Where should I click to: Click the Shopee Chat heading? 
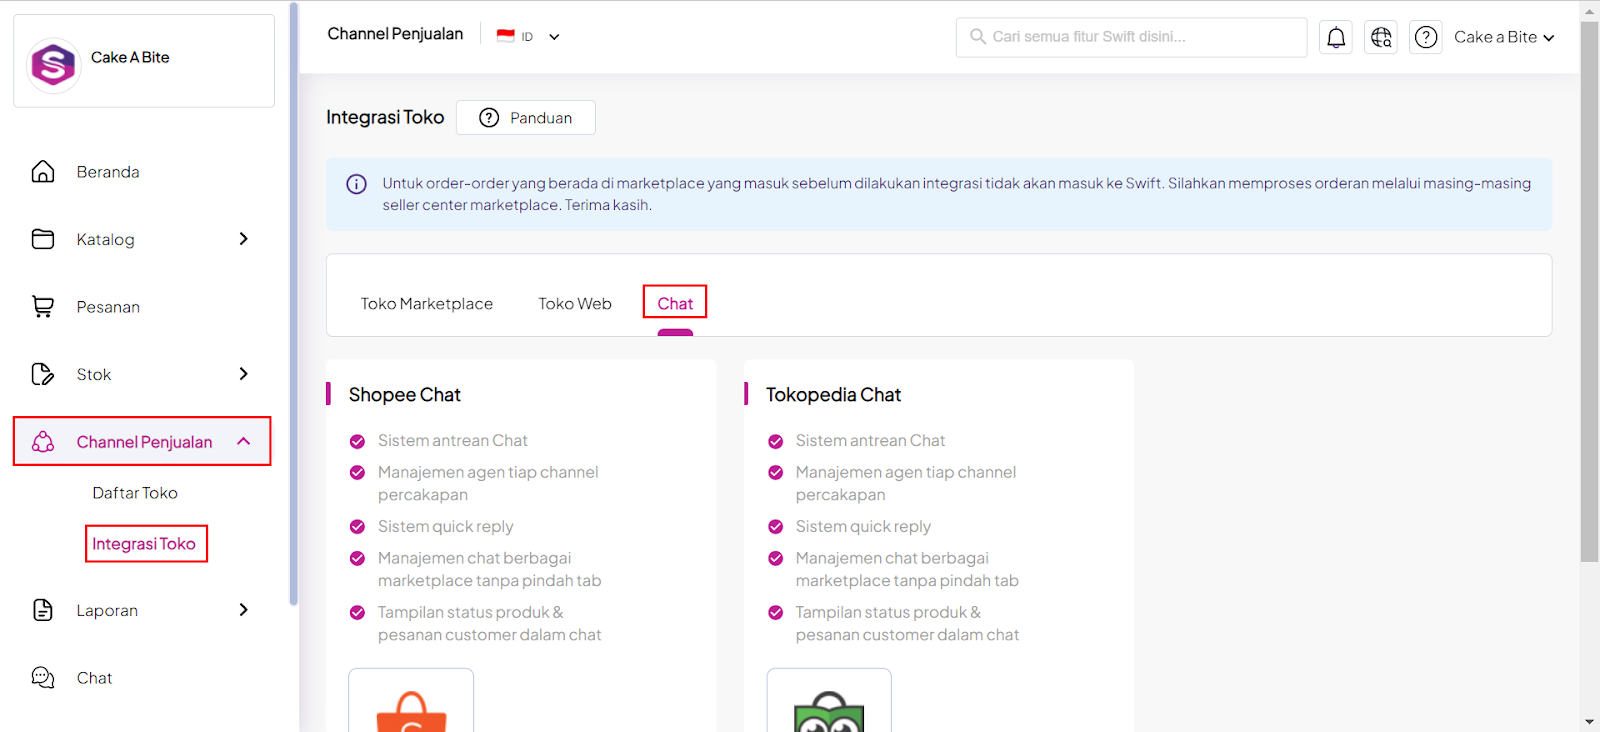pos(405,395)
